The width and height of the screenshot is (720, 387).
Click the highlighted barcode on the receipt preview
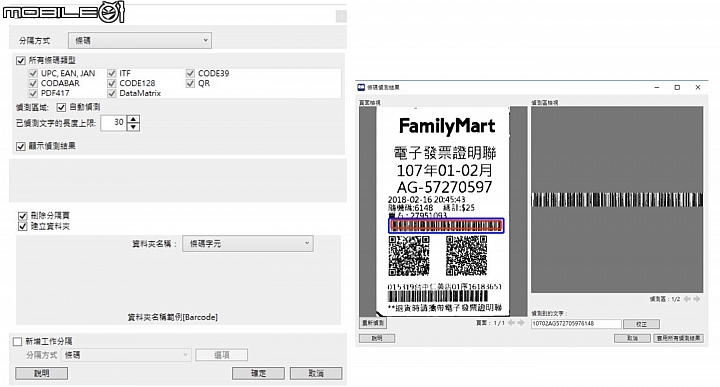click(446, 225)
